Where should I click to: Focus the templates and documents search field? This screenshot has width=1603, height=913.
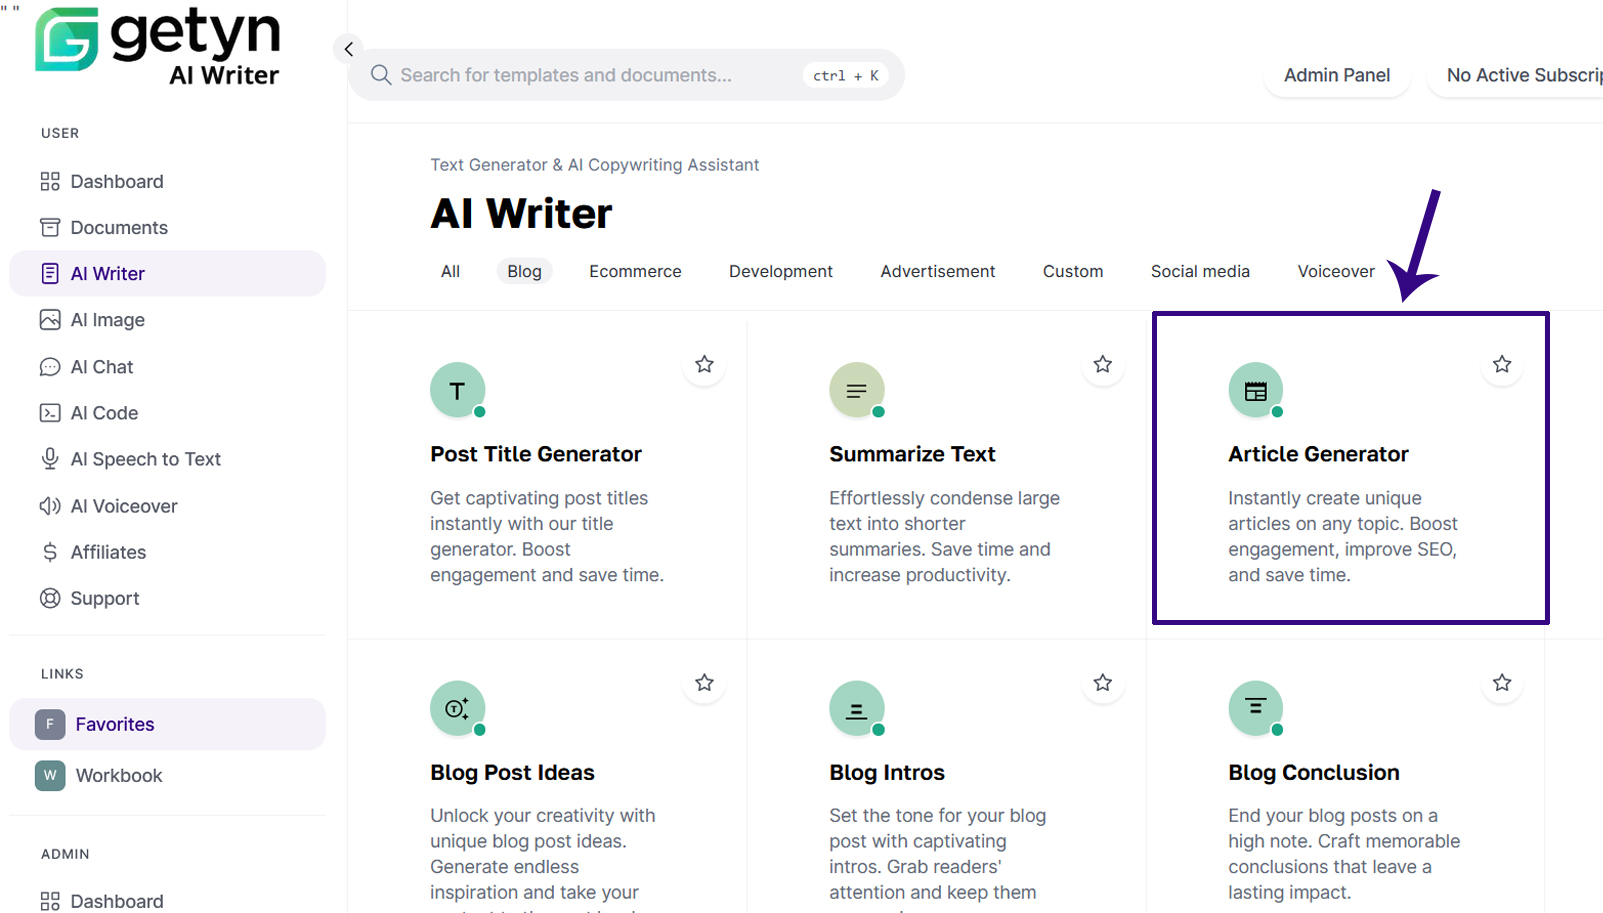click(x=626, y=75)
